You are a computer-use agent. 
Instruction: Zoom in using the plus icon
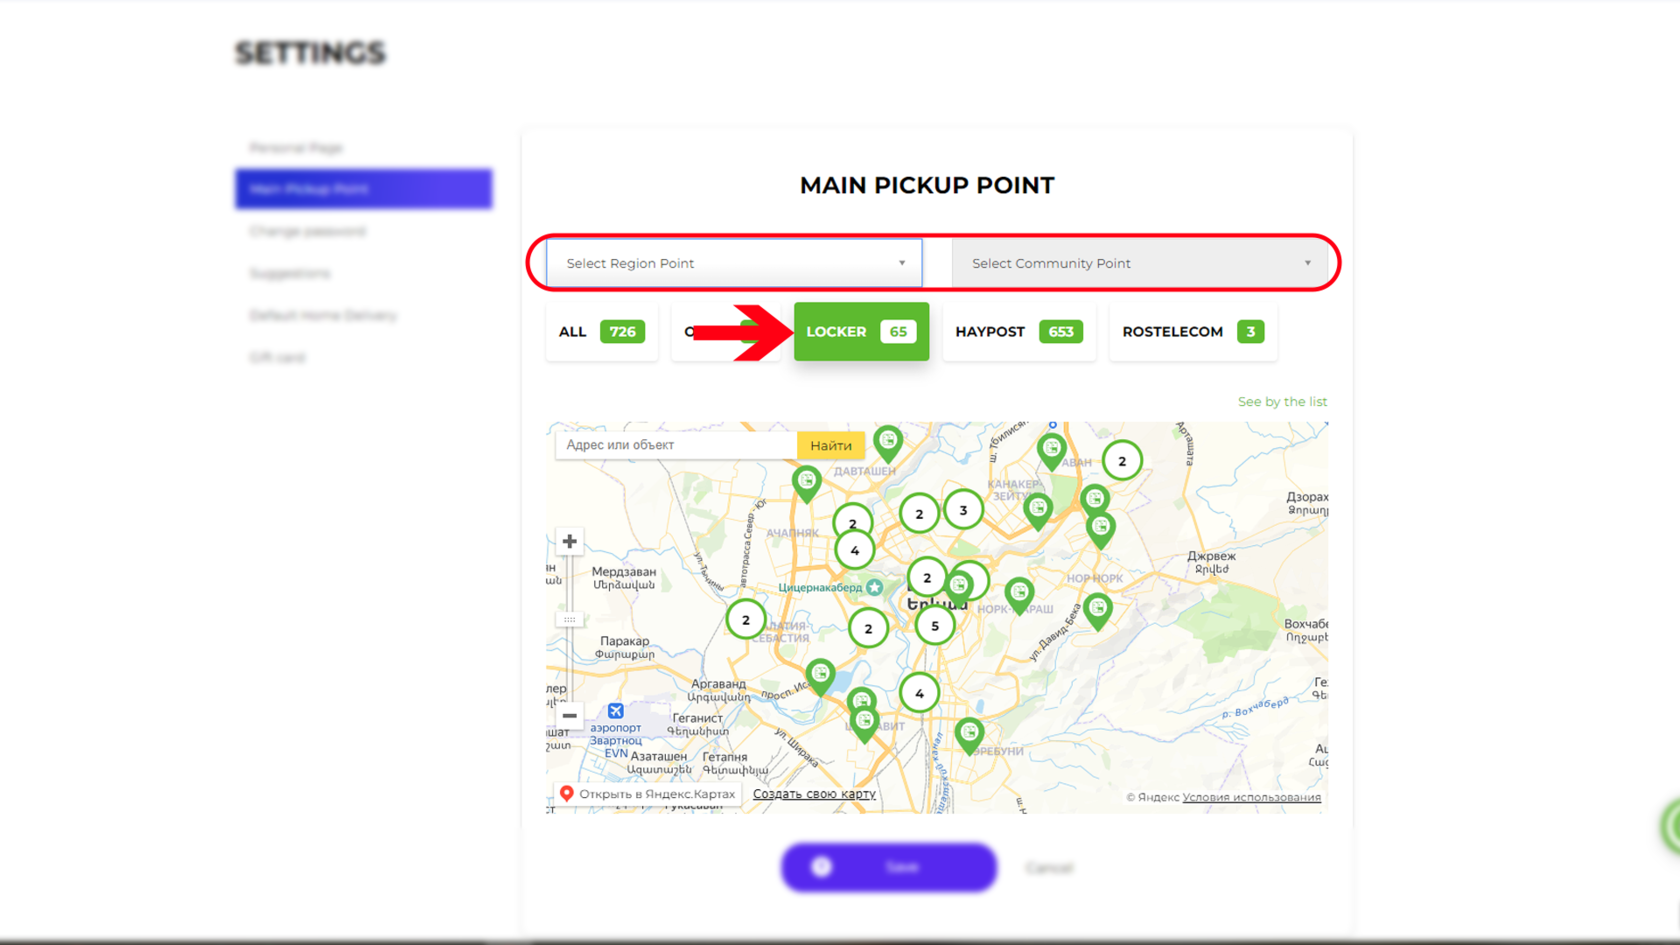(x=568, y=541)
